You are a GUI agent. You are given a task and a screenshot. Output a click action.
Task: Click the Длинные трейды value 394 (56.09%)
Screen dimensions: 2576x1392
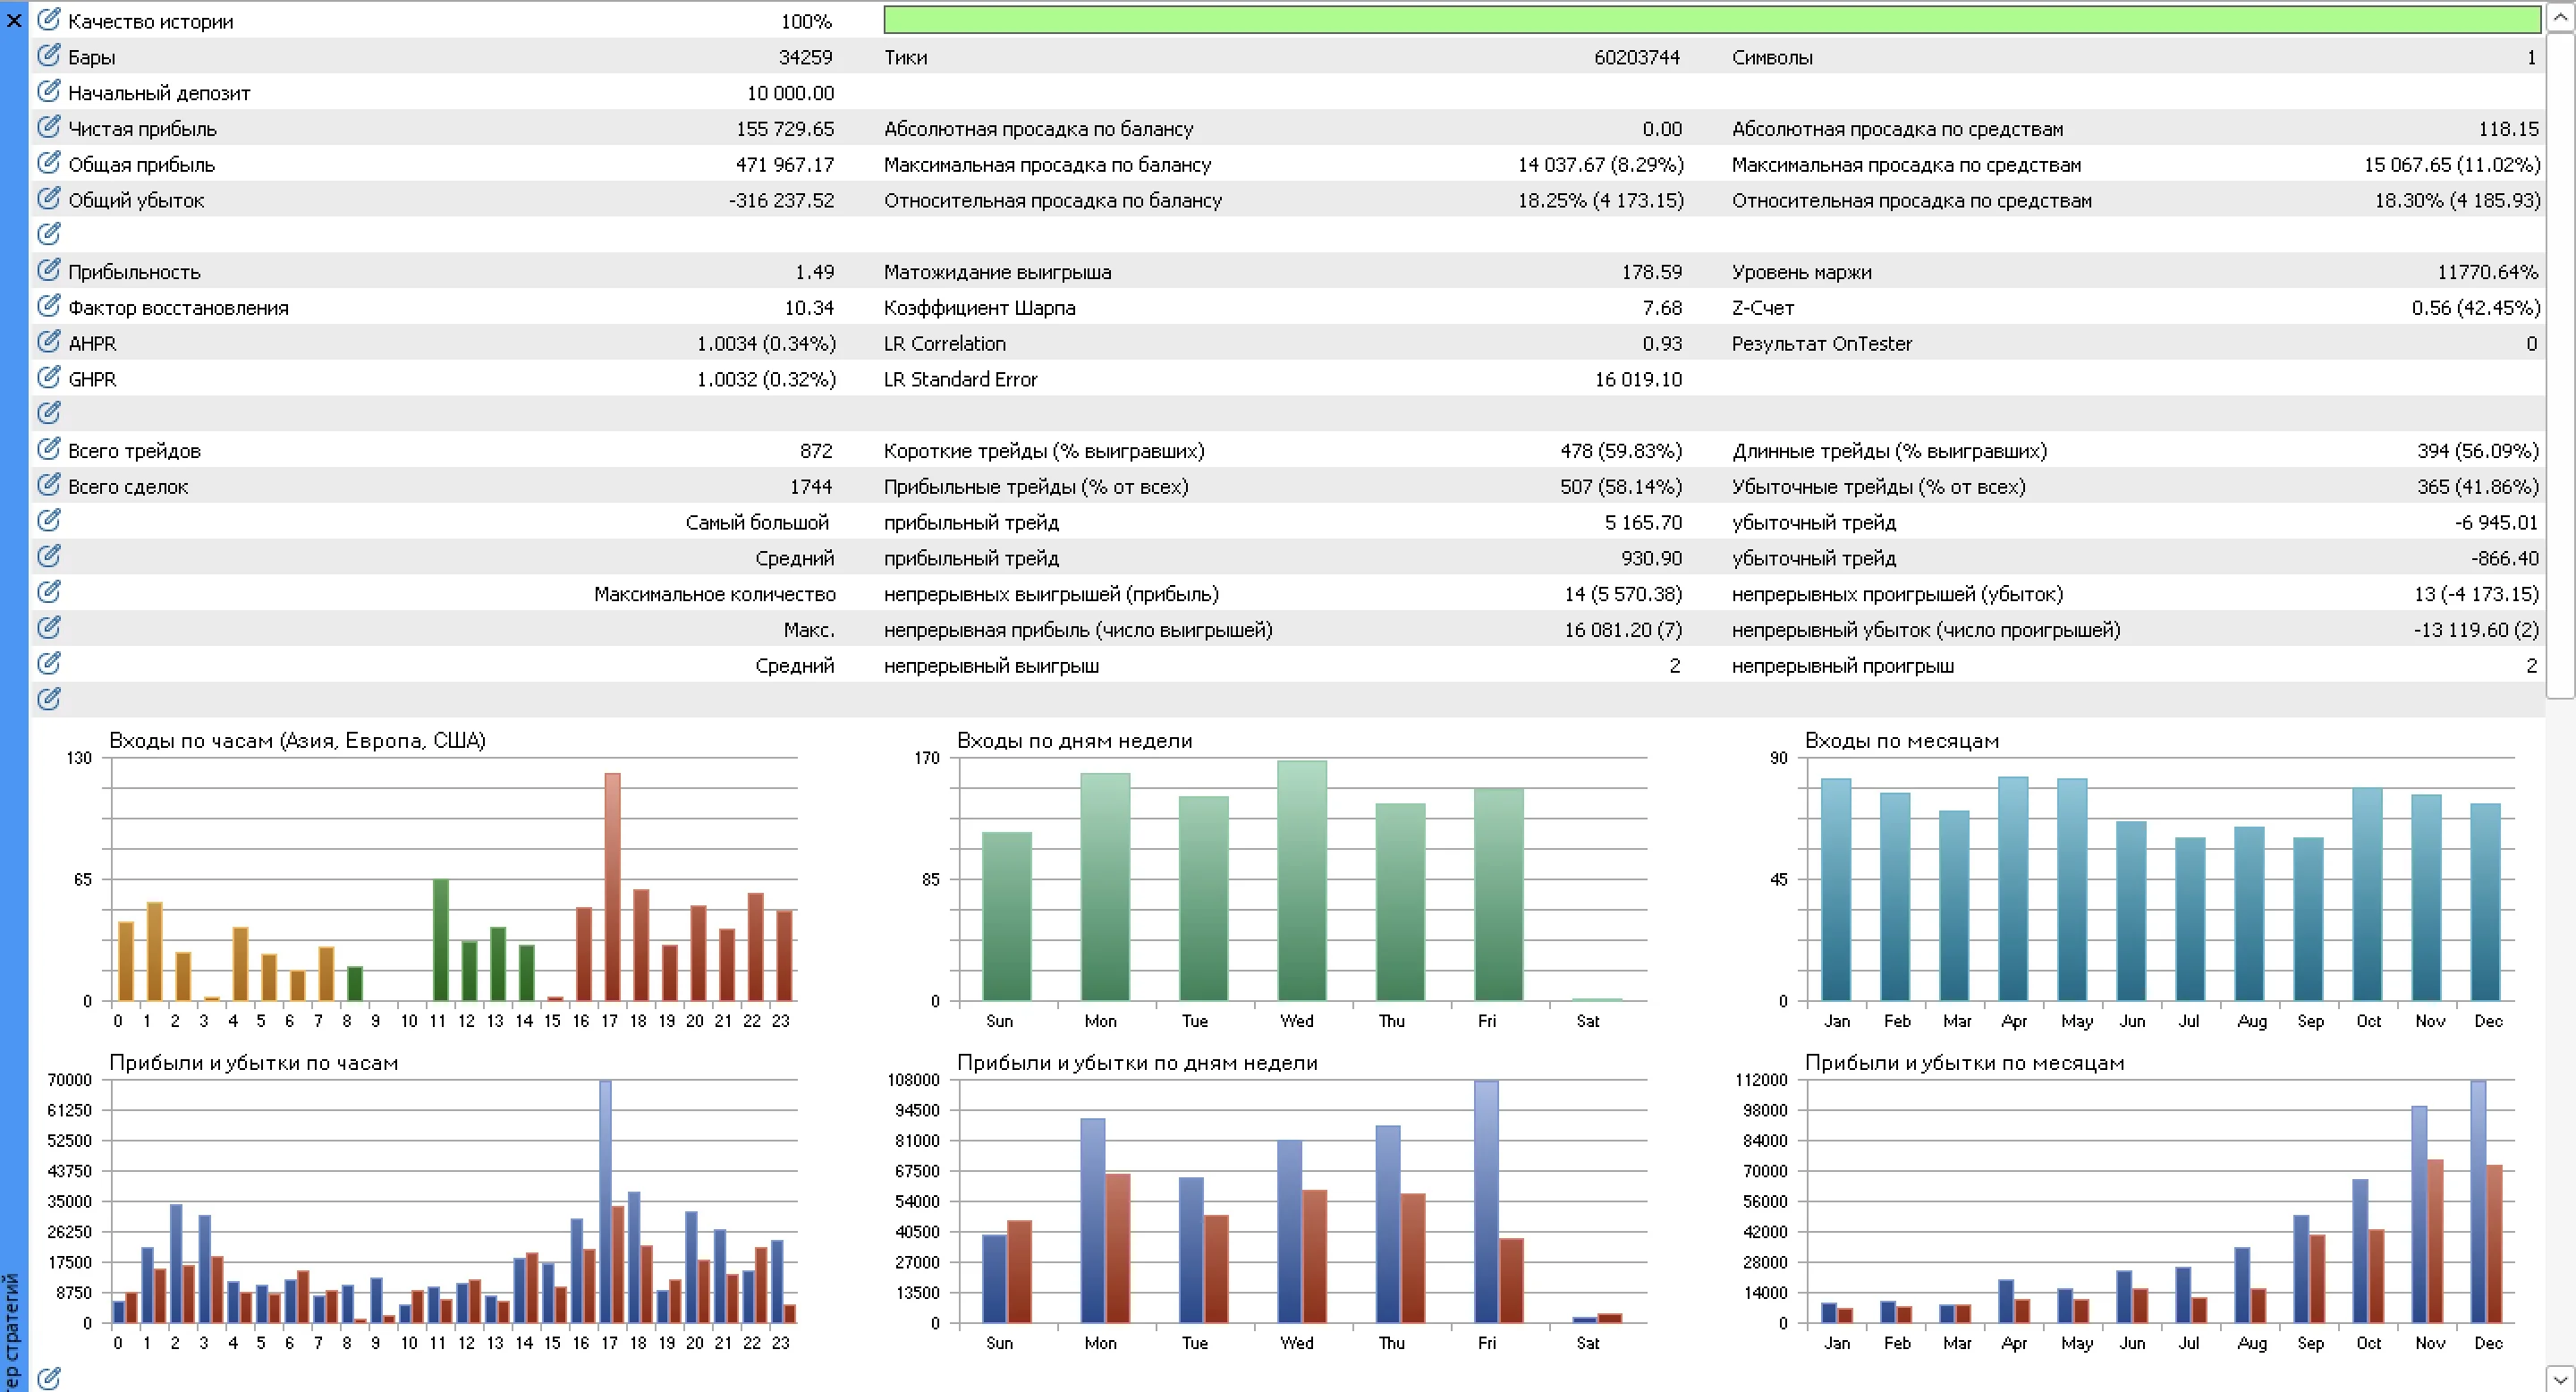click(x=2478, y=451)
